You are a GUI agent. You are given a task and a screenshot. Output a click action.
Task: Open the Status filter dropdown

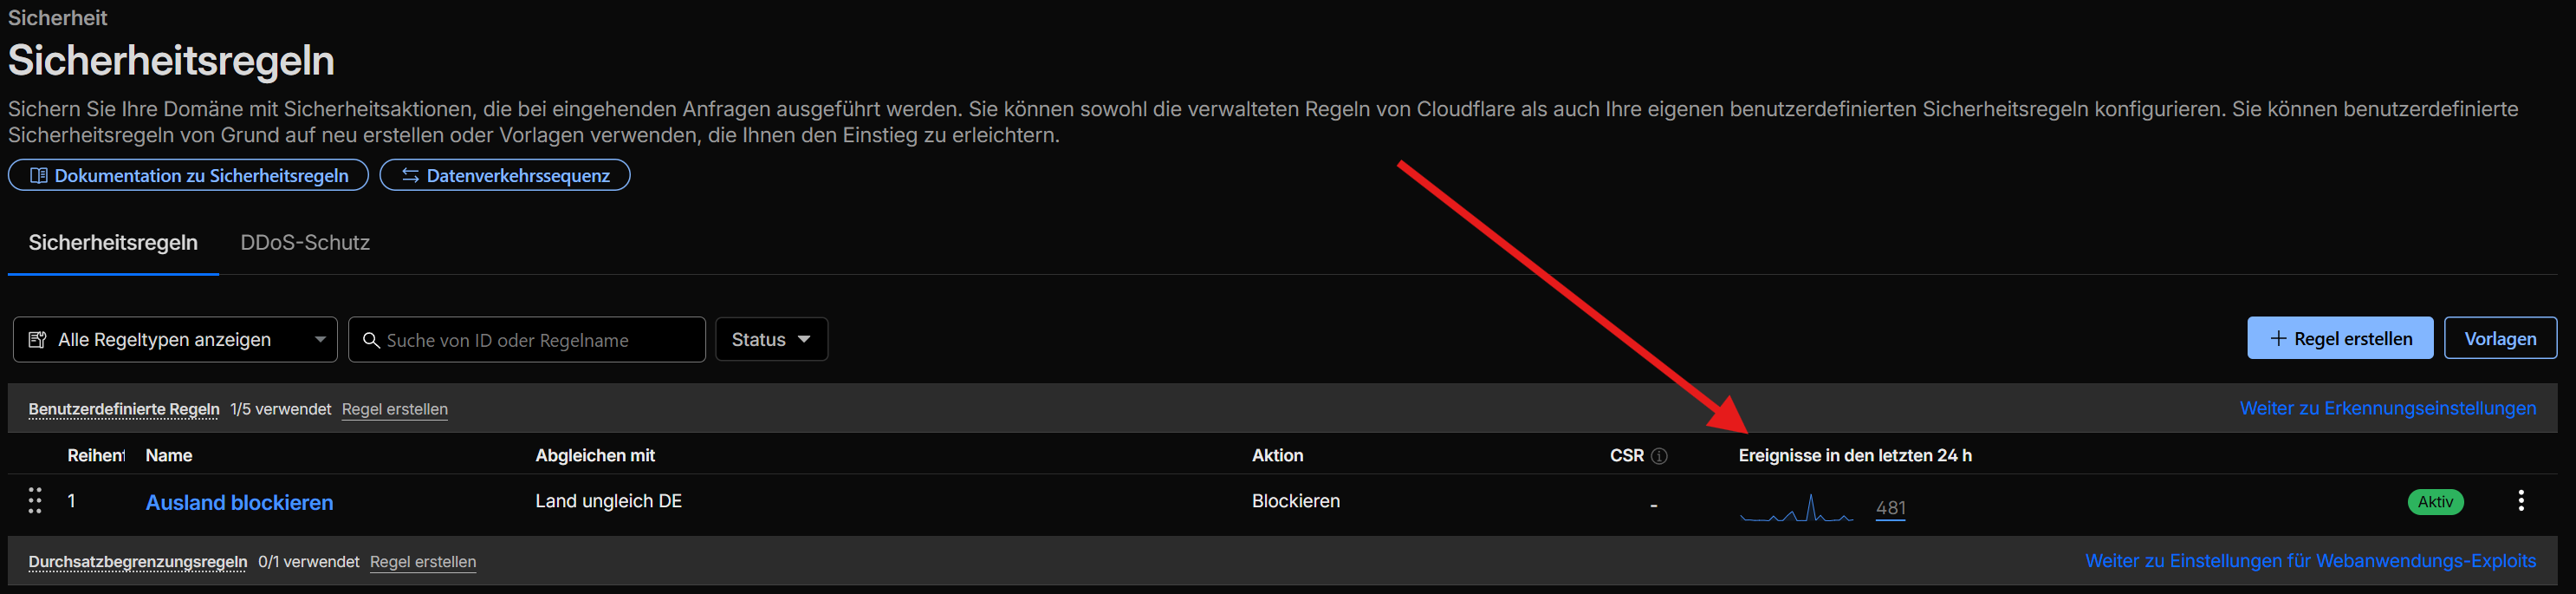point(771,340)
